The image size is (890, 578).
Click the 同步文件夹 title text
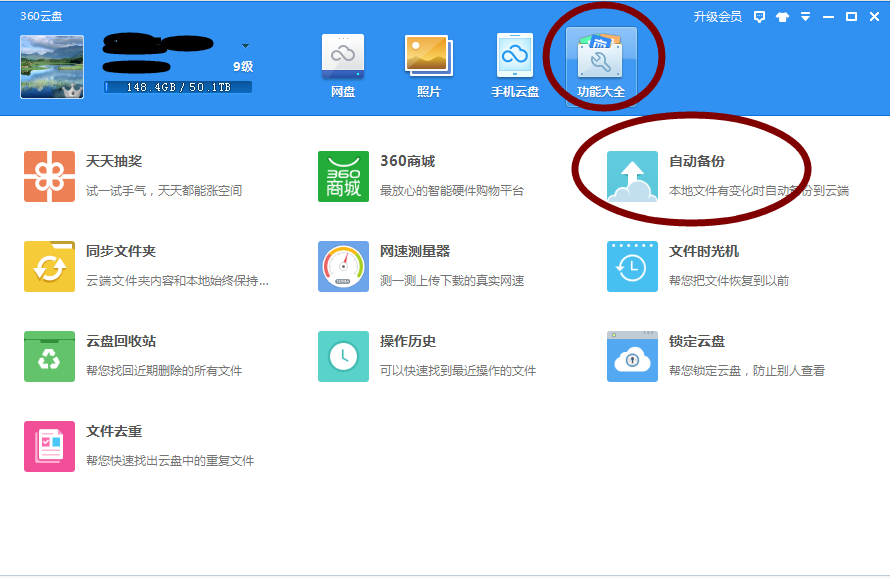click(121, 251)
